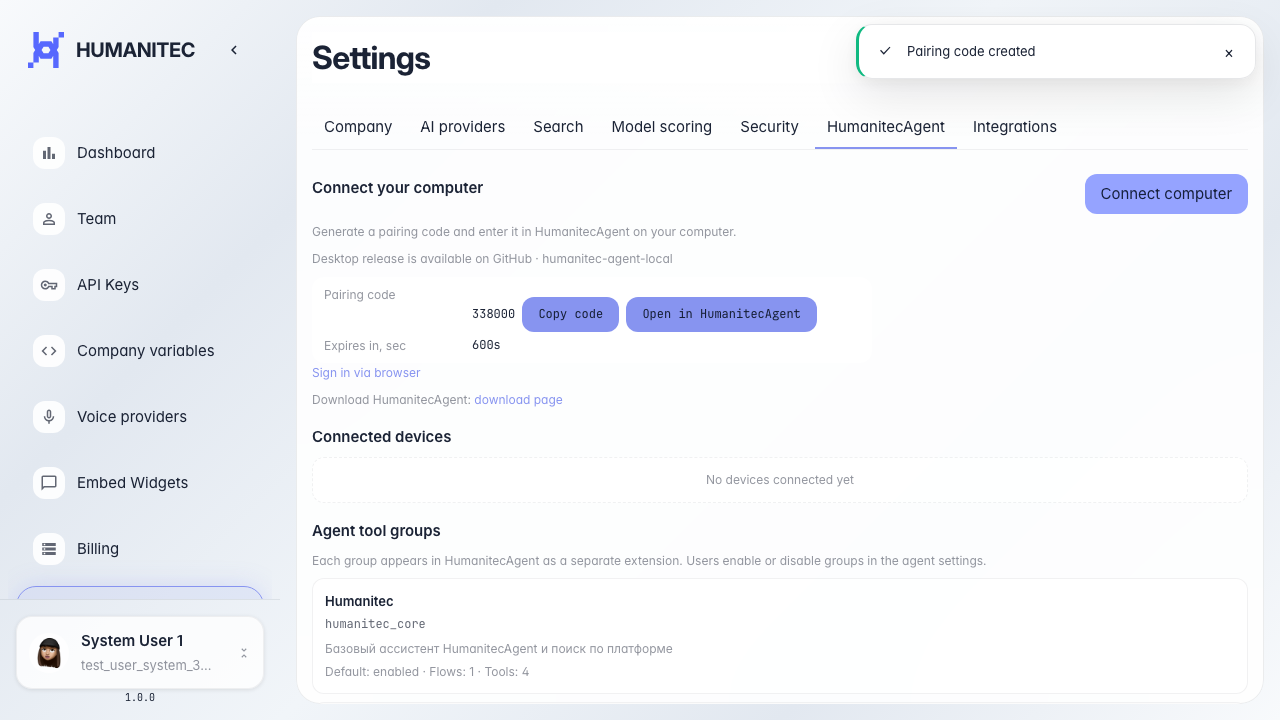1280x720 pixels.
Task: Click the Connected devices heading
Action: (x=381, y=437)
